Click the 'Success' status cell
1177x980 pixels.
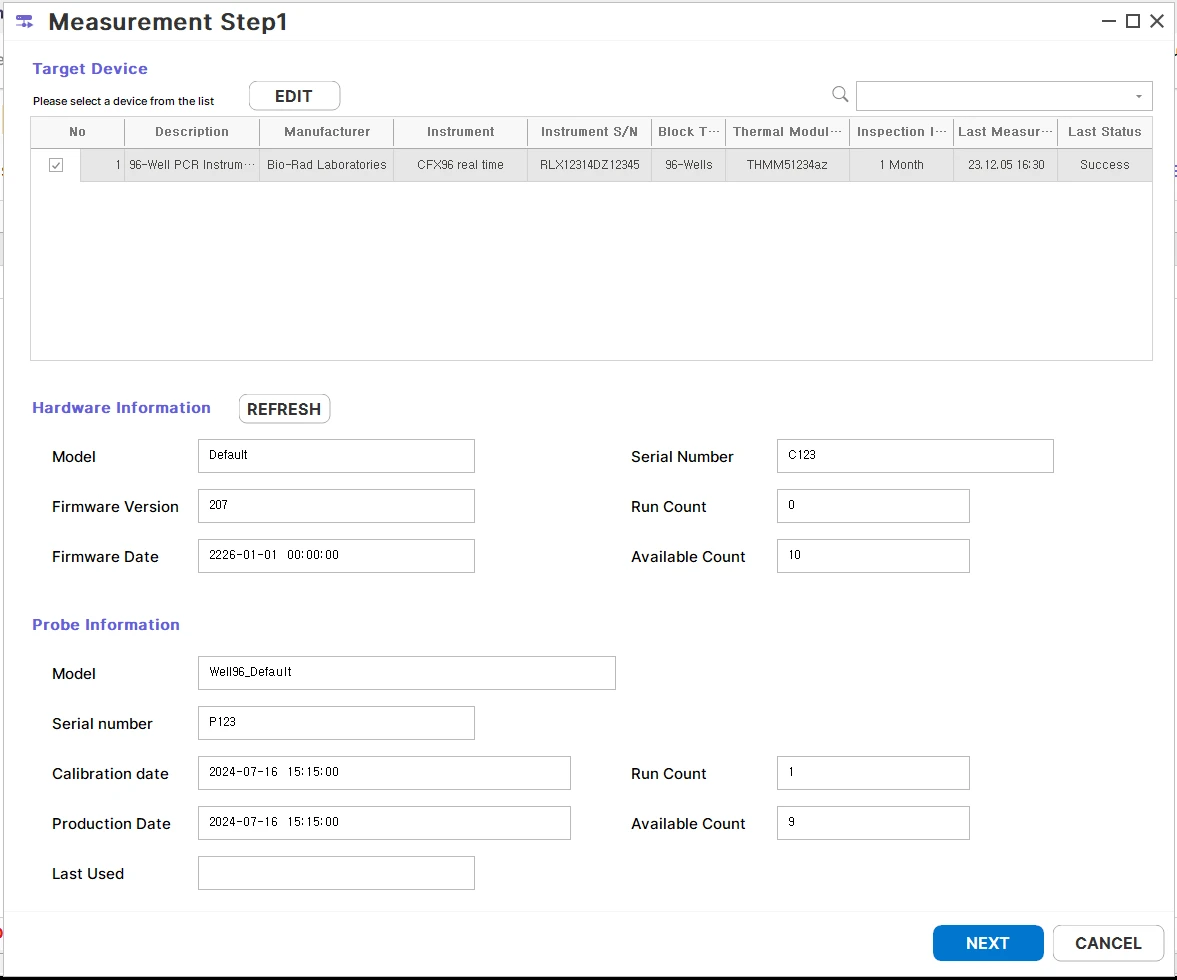(x=1105, y=165)
